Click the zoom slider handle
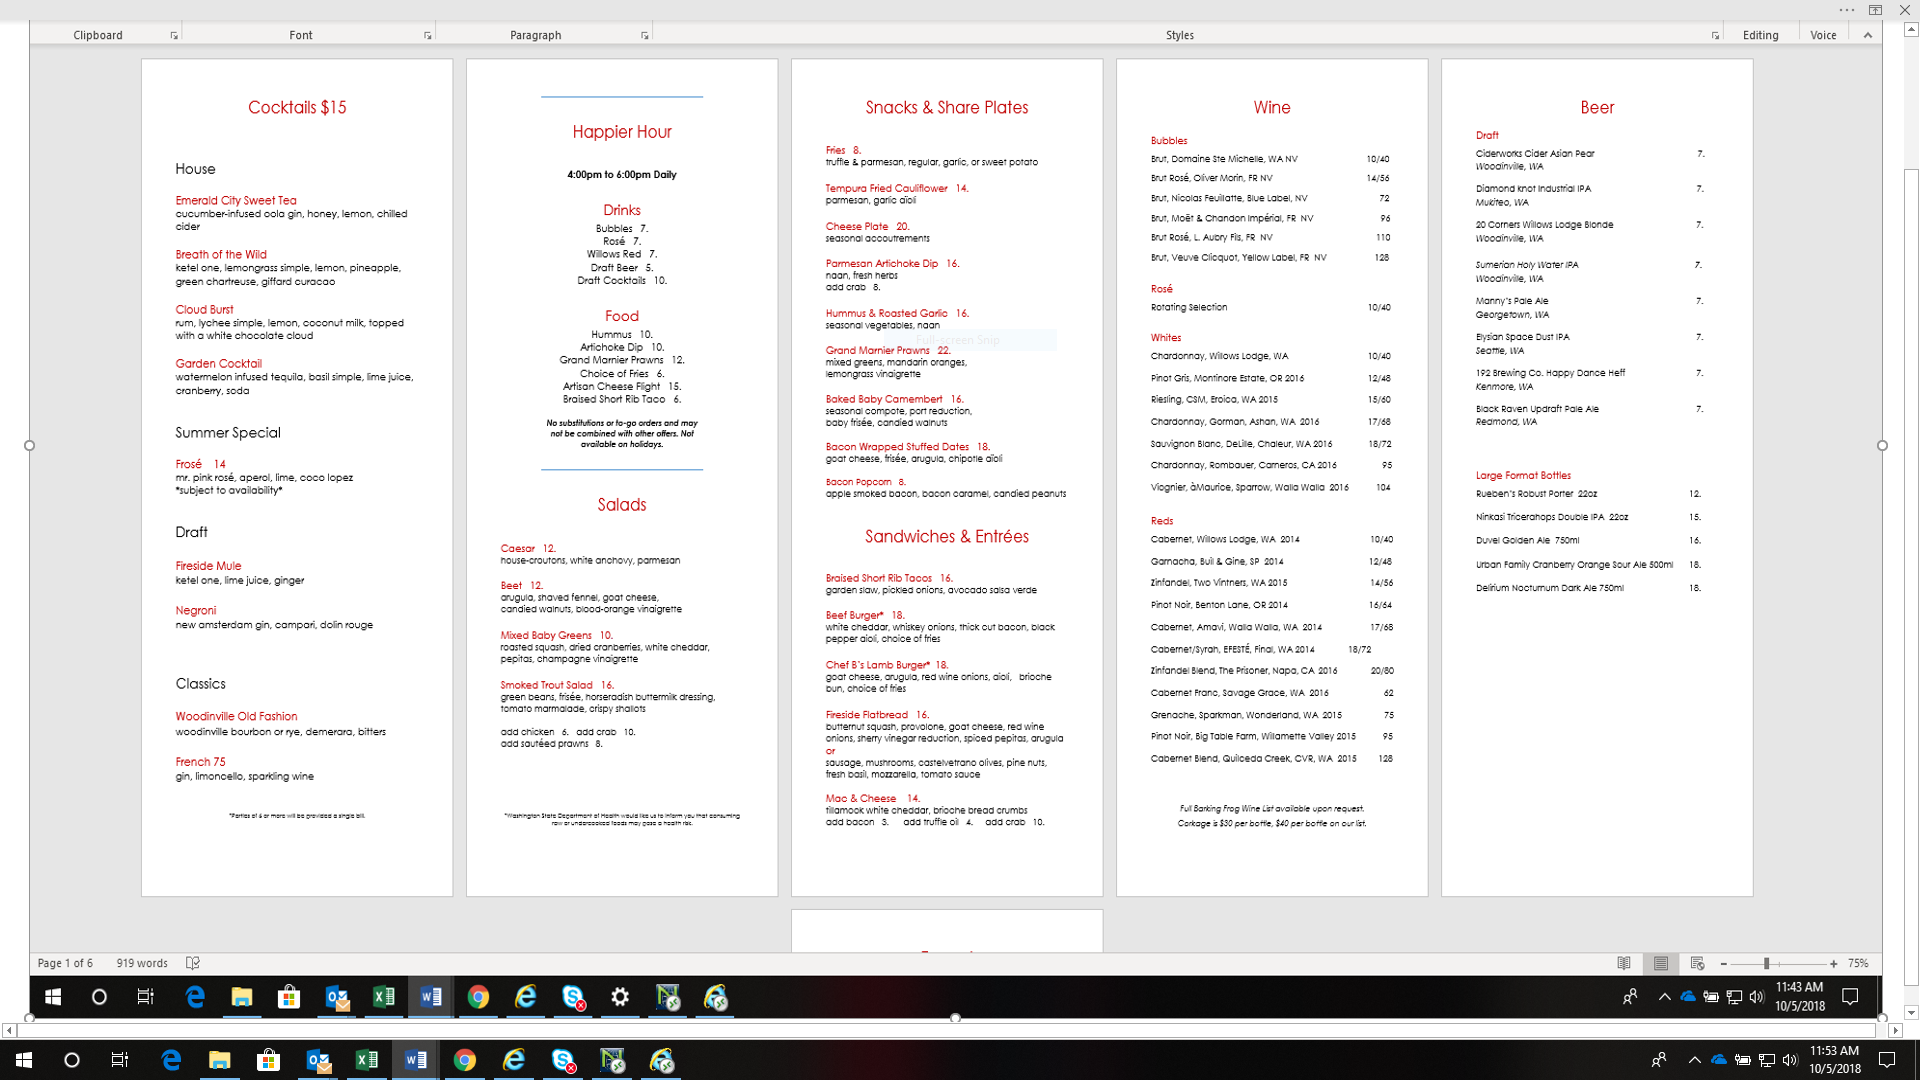This screenshot has width=1920, height=1080. point(1767,964)
